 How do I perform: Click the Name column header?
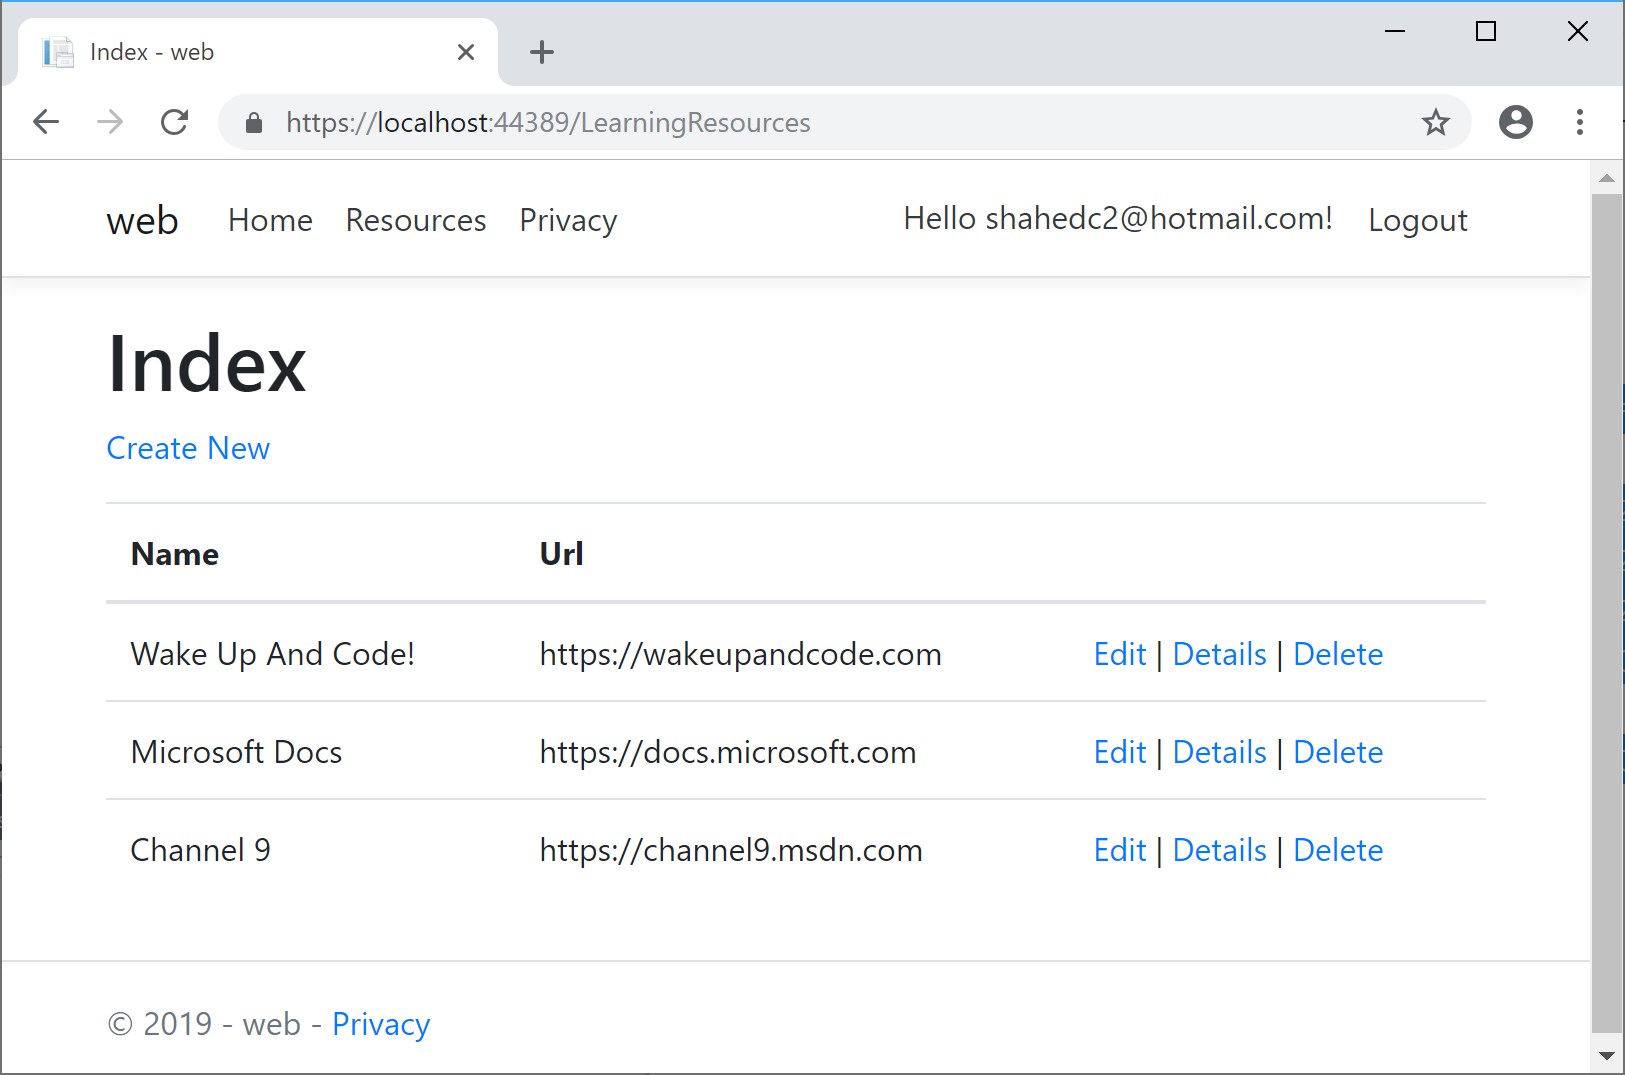[x=175, y=554]
